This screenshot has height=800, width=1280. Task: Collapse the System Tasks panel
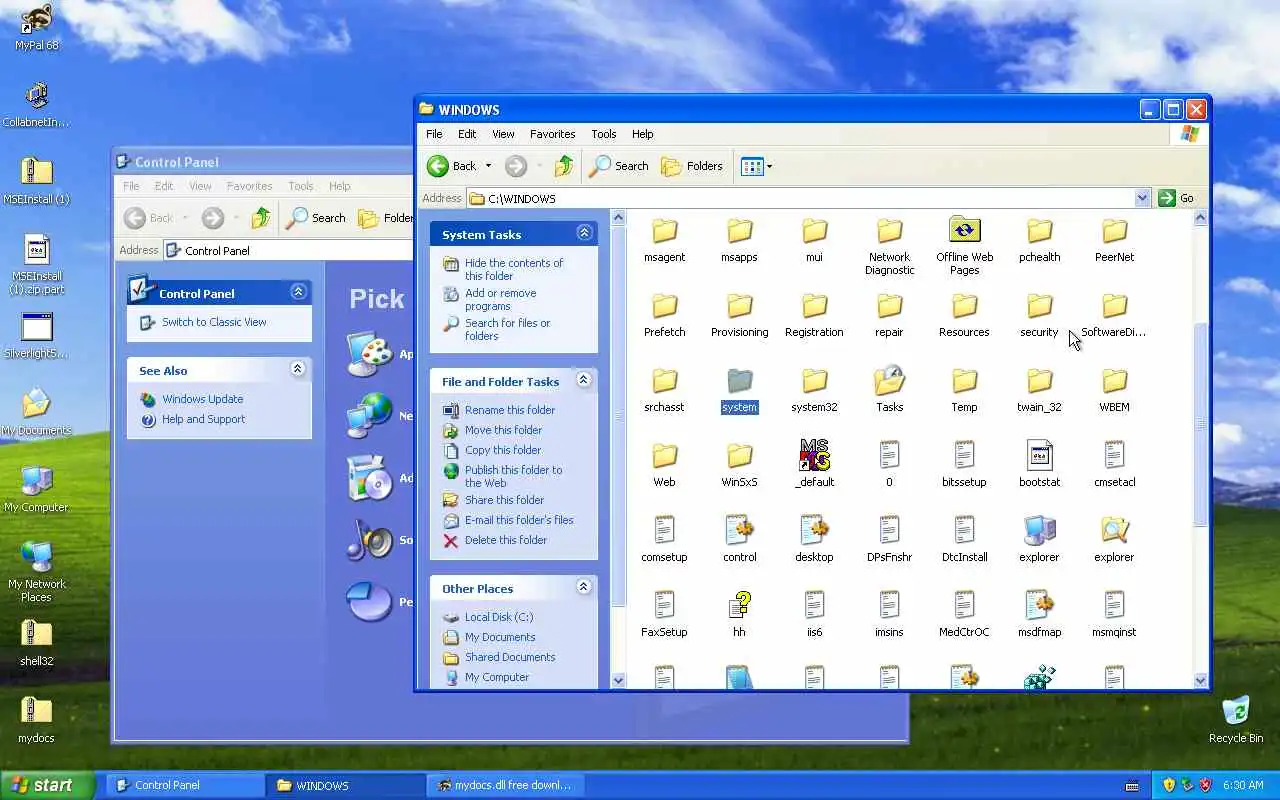(x=584, y=233)
